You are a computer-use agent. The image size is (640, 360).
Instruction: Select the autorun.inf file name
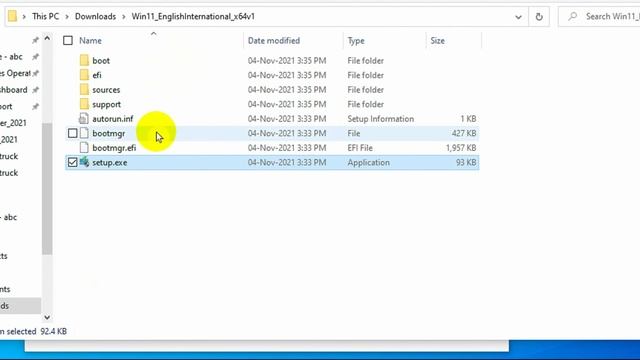[113, 119]
